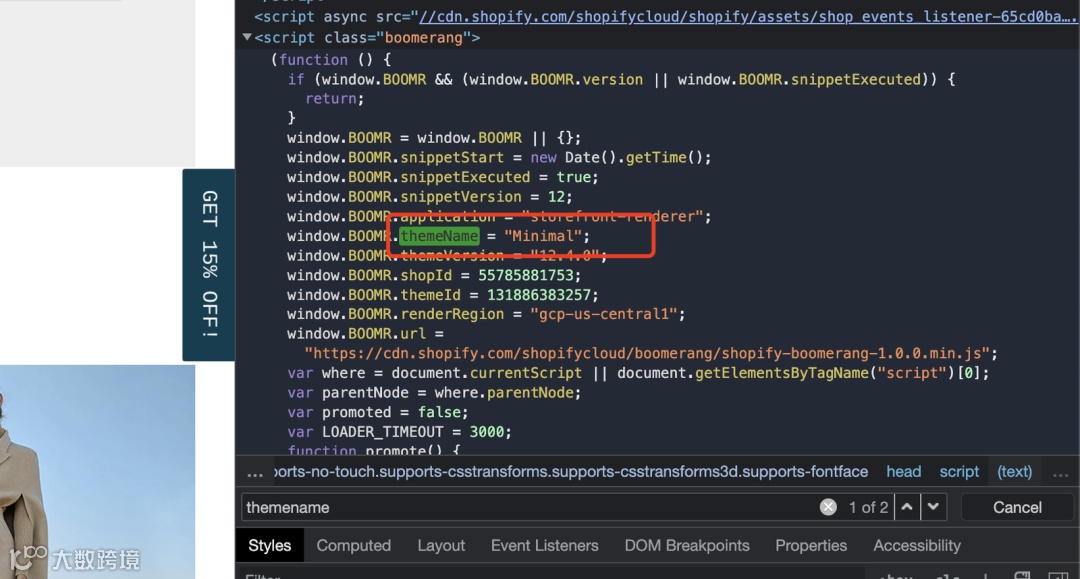This screenshot has width=1080, height=579.
Task: Open the Computed tab
Action: tap(353, 545)
